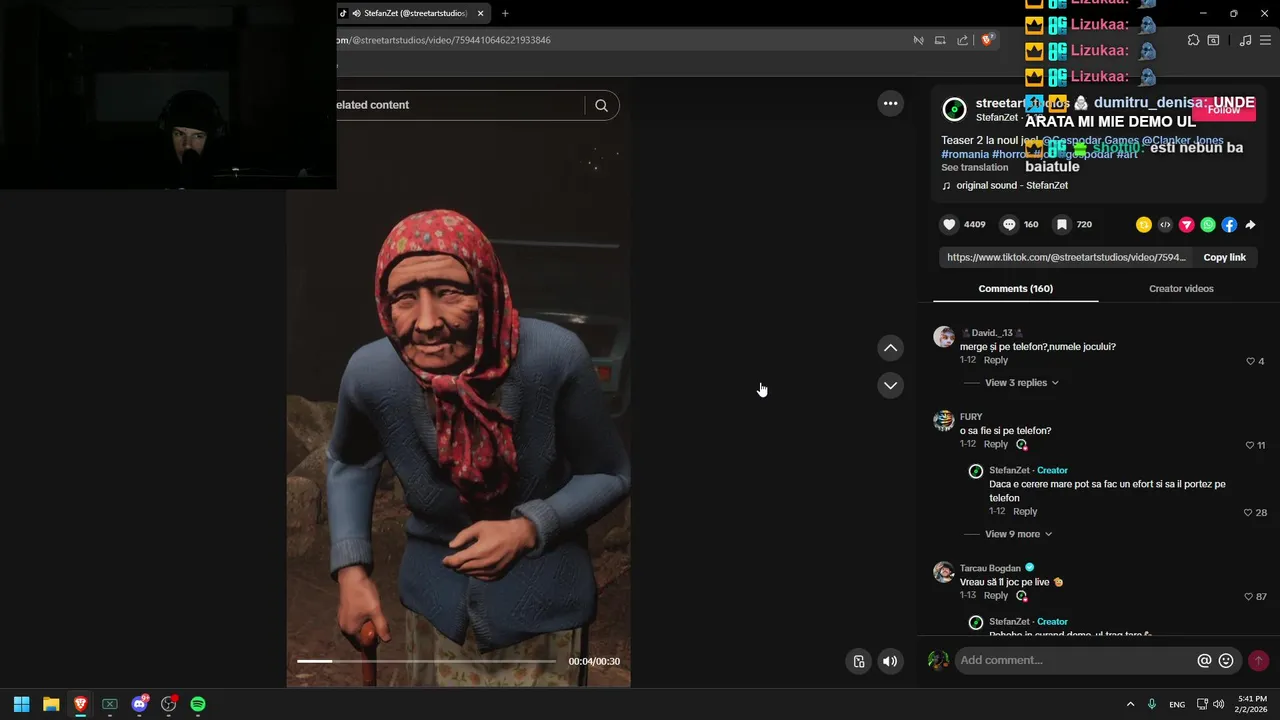
Task: Open File Explorer from the taskbar
Action: coord(51,704)
